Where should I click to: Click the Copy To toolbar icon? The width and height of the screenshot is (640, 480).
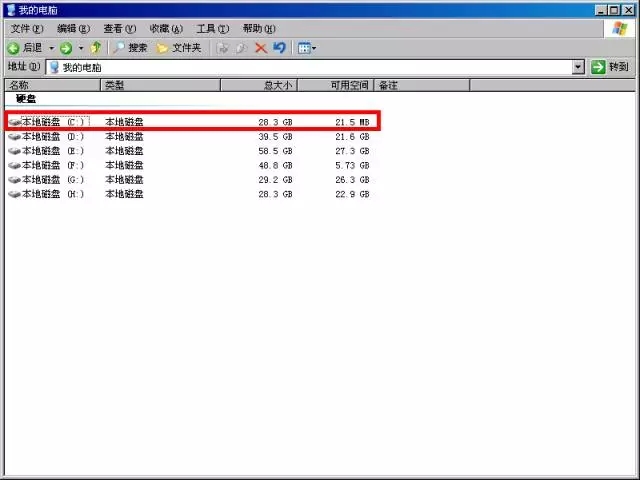pyautogui.click(x=241, y=48)
